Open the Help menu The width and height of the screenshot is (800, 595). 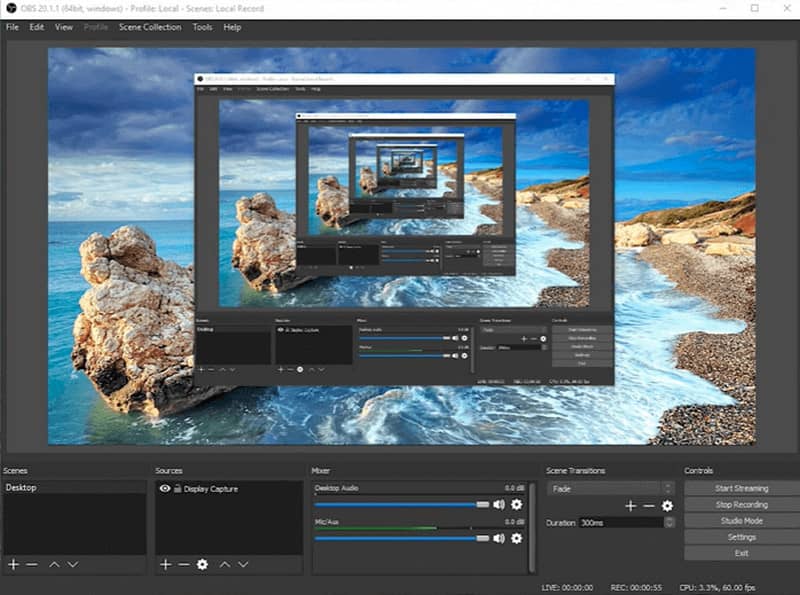pyautogui.click(x=231, y=27)
